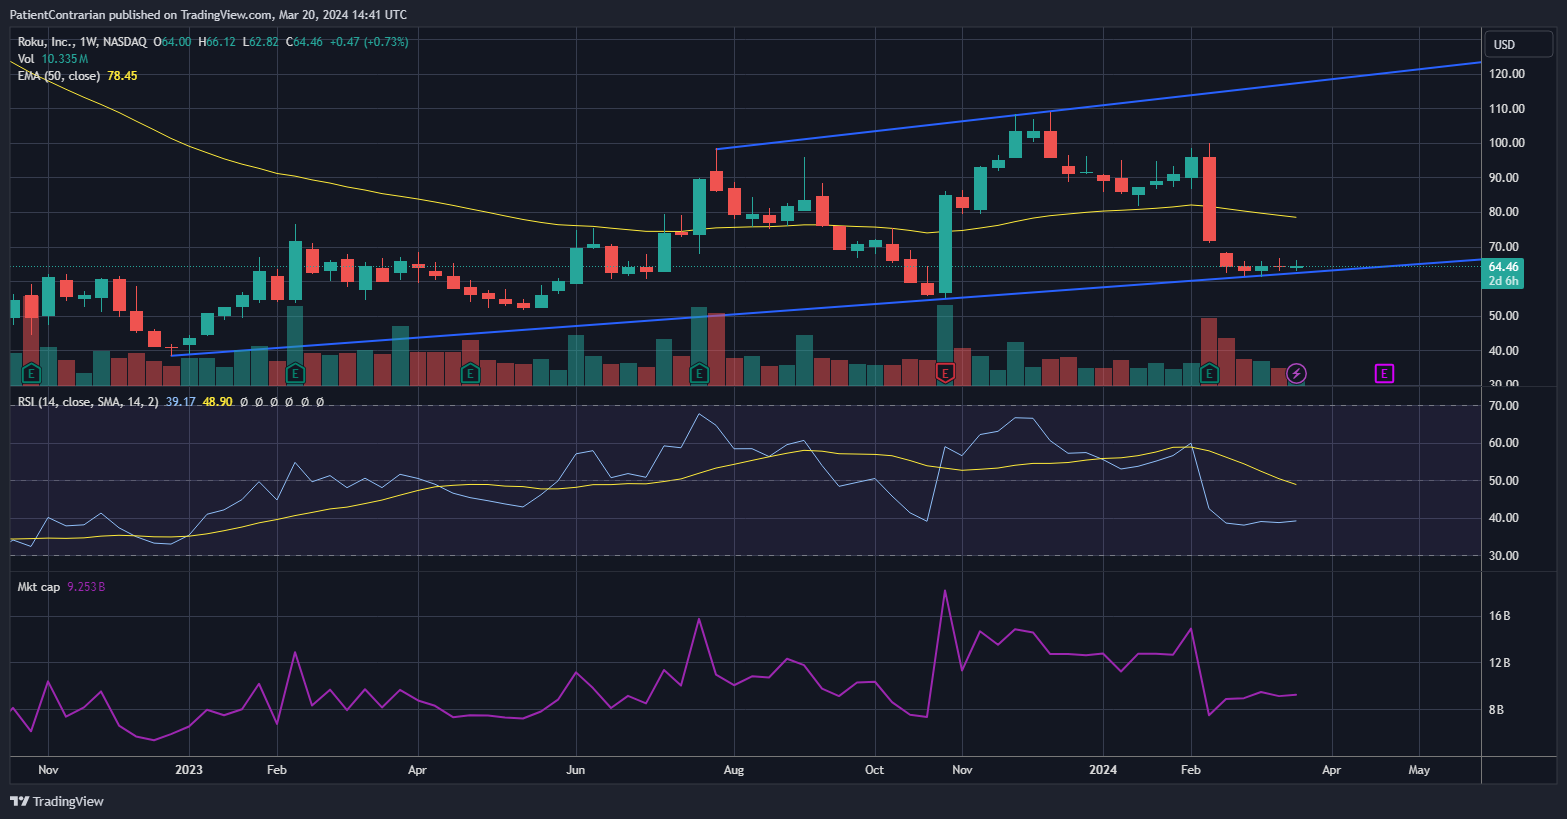Select the Vol 10.335M indicator label

click(53, 59)
